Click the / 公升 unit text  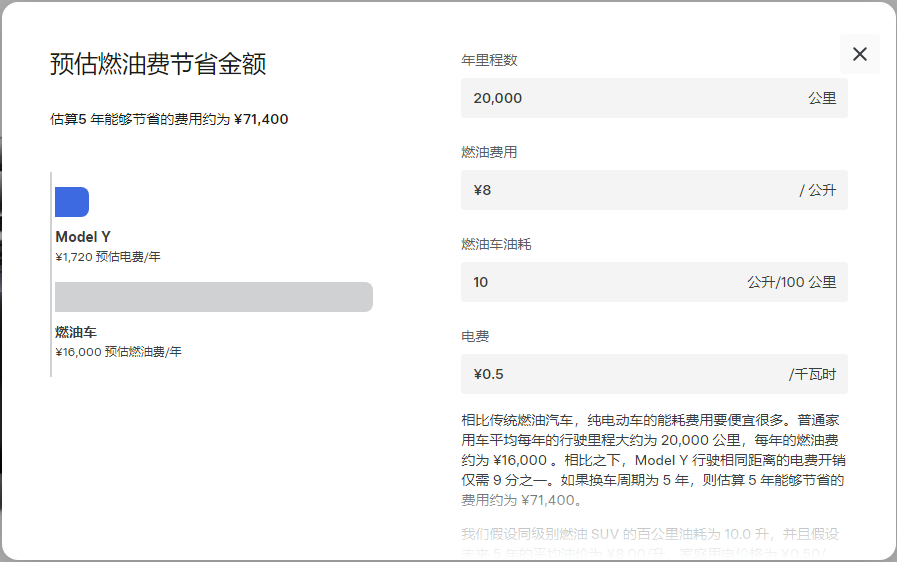click(817, 190)
